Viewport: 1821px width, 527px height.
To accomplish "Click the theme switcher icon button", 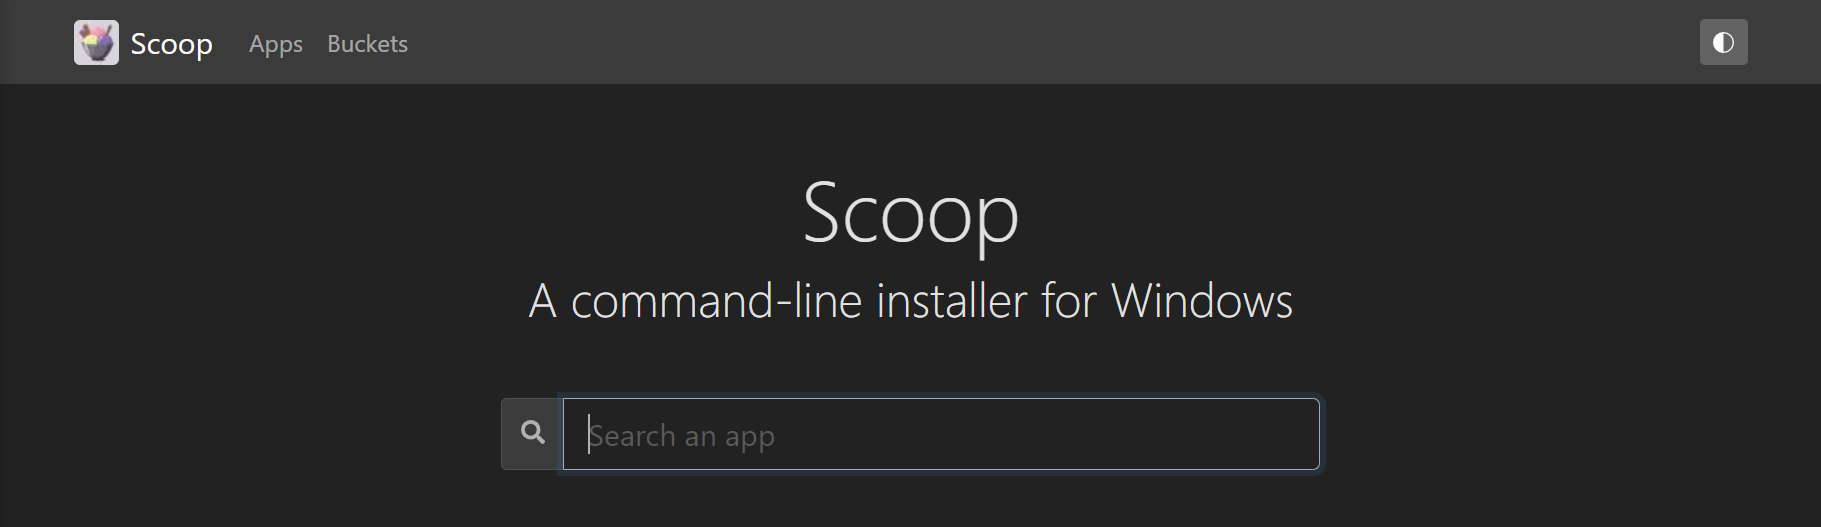I will coord(1723,42).
